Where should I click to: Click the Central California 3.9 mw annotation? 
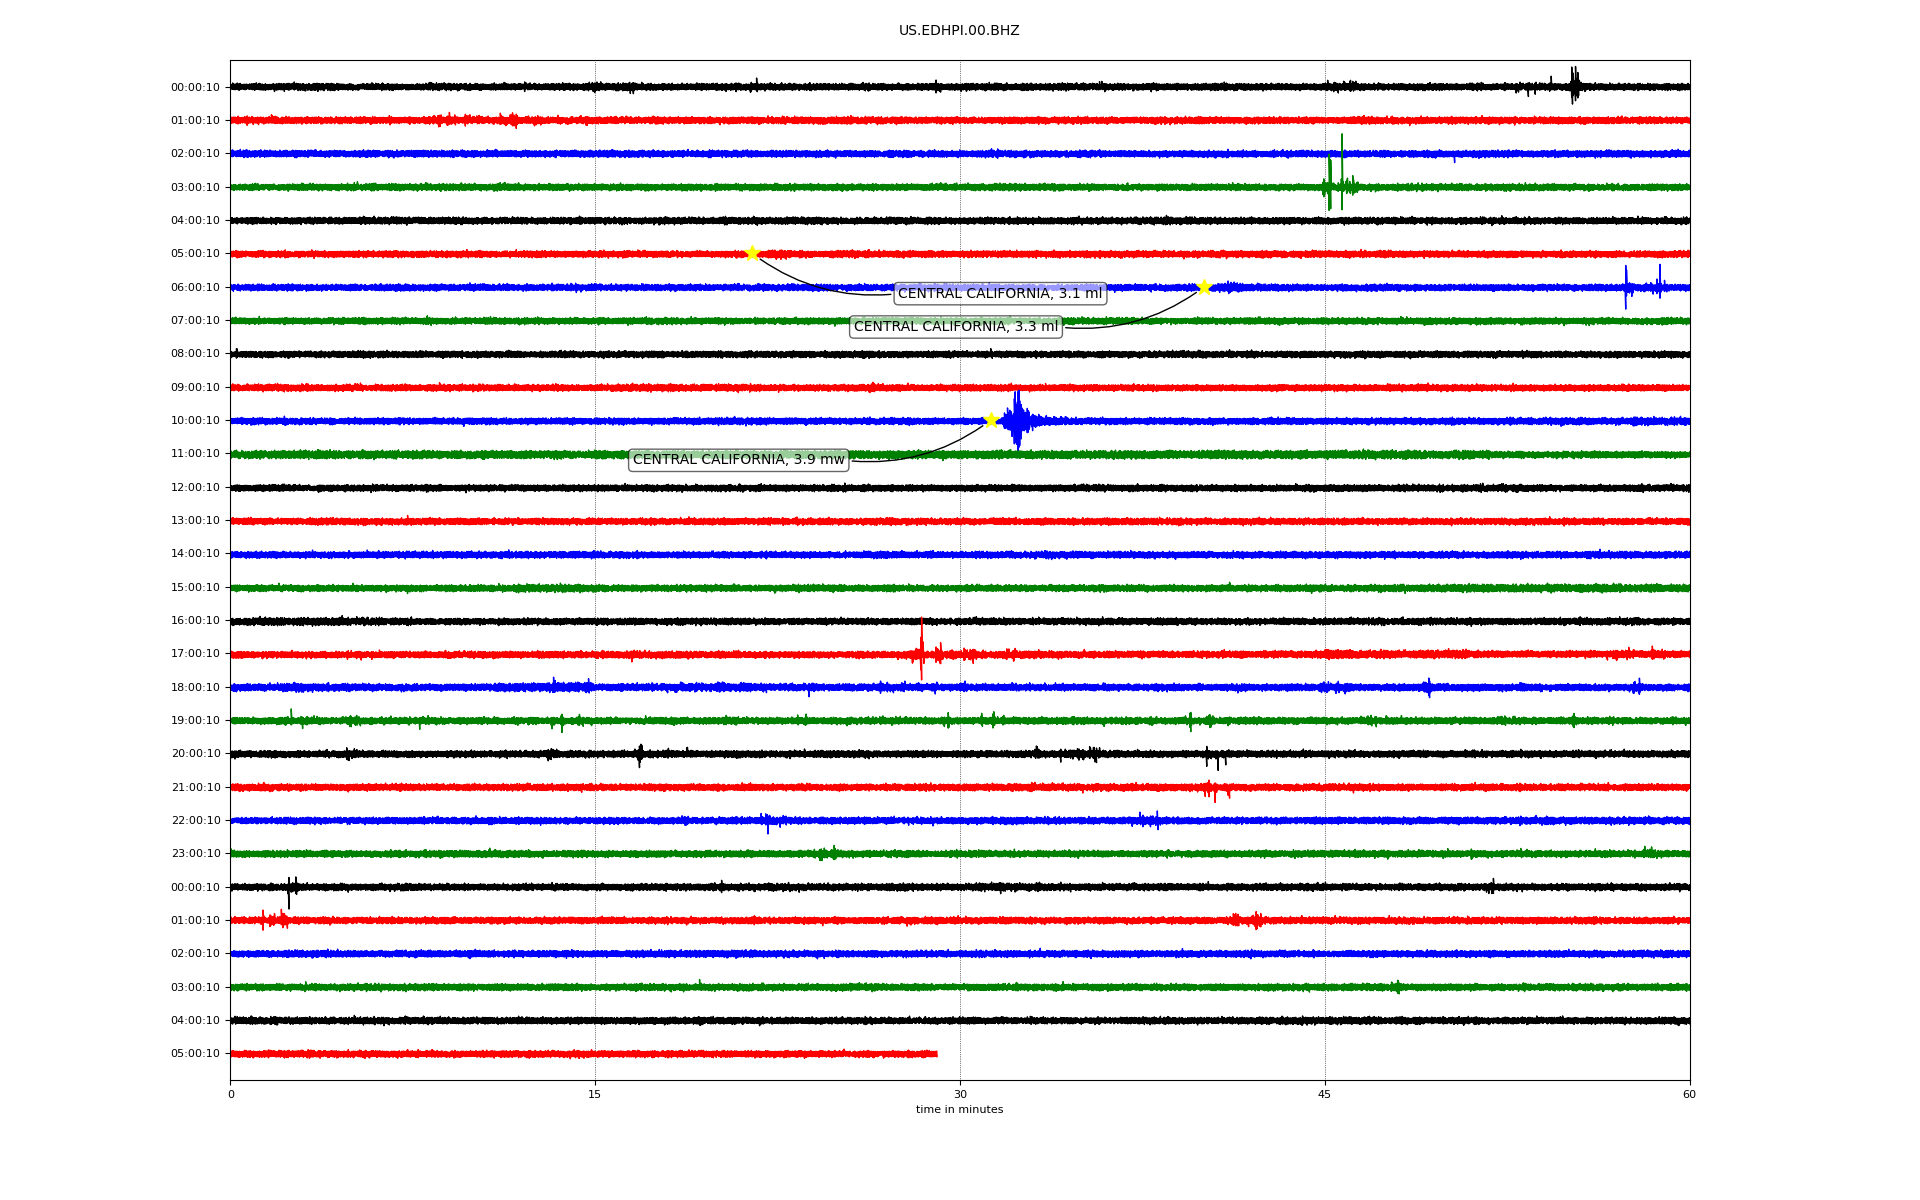click(x=738, y=459)
